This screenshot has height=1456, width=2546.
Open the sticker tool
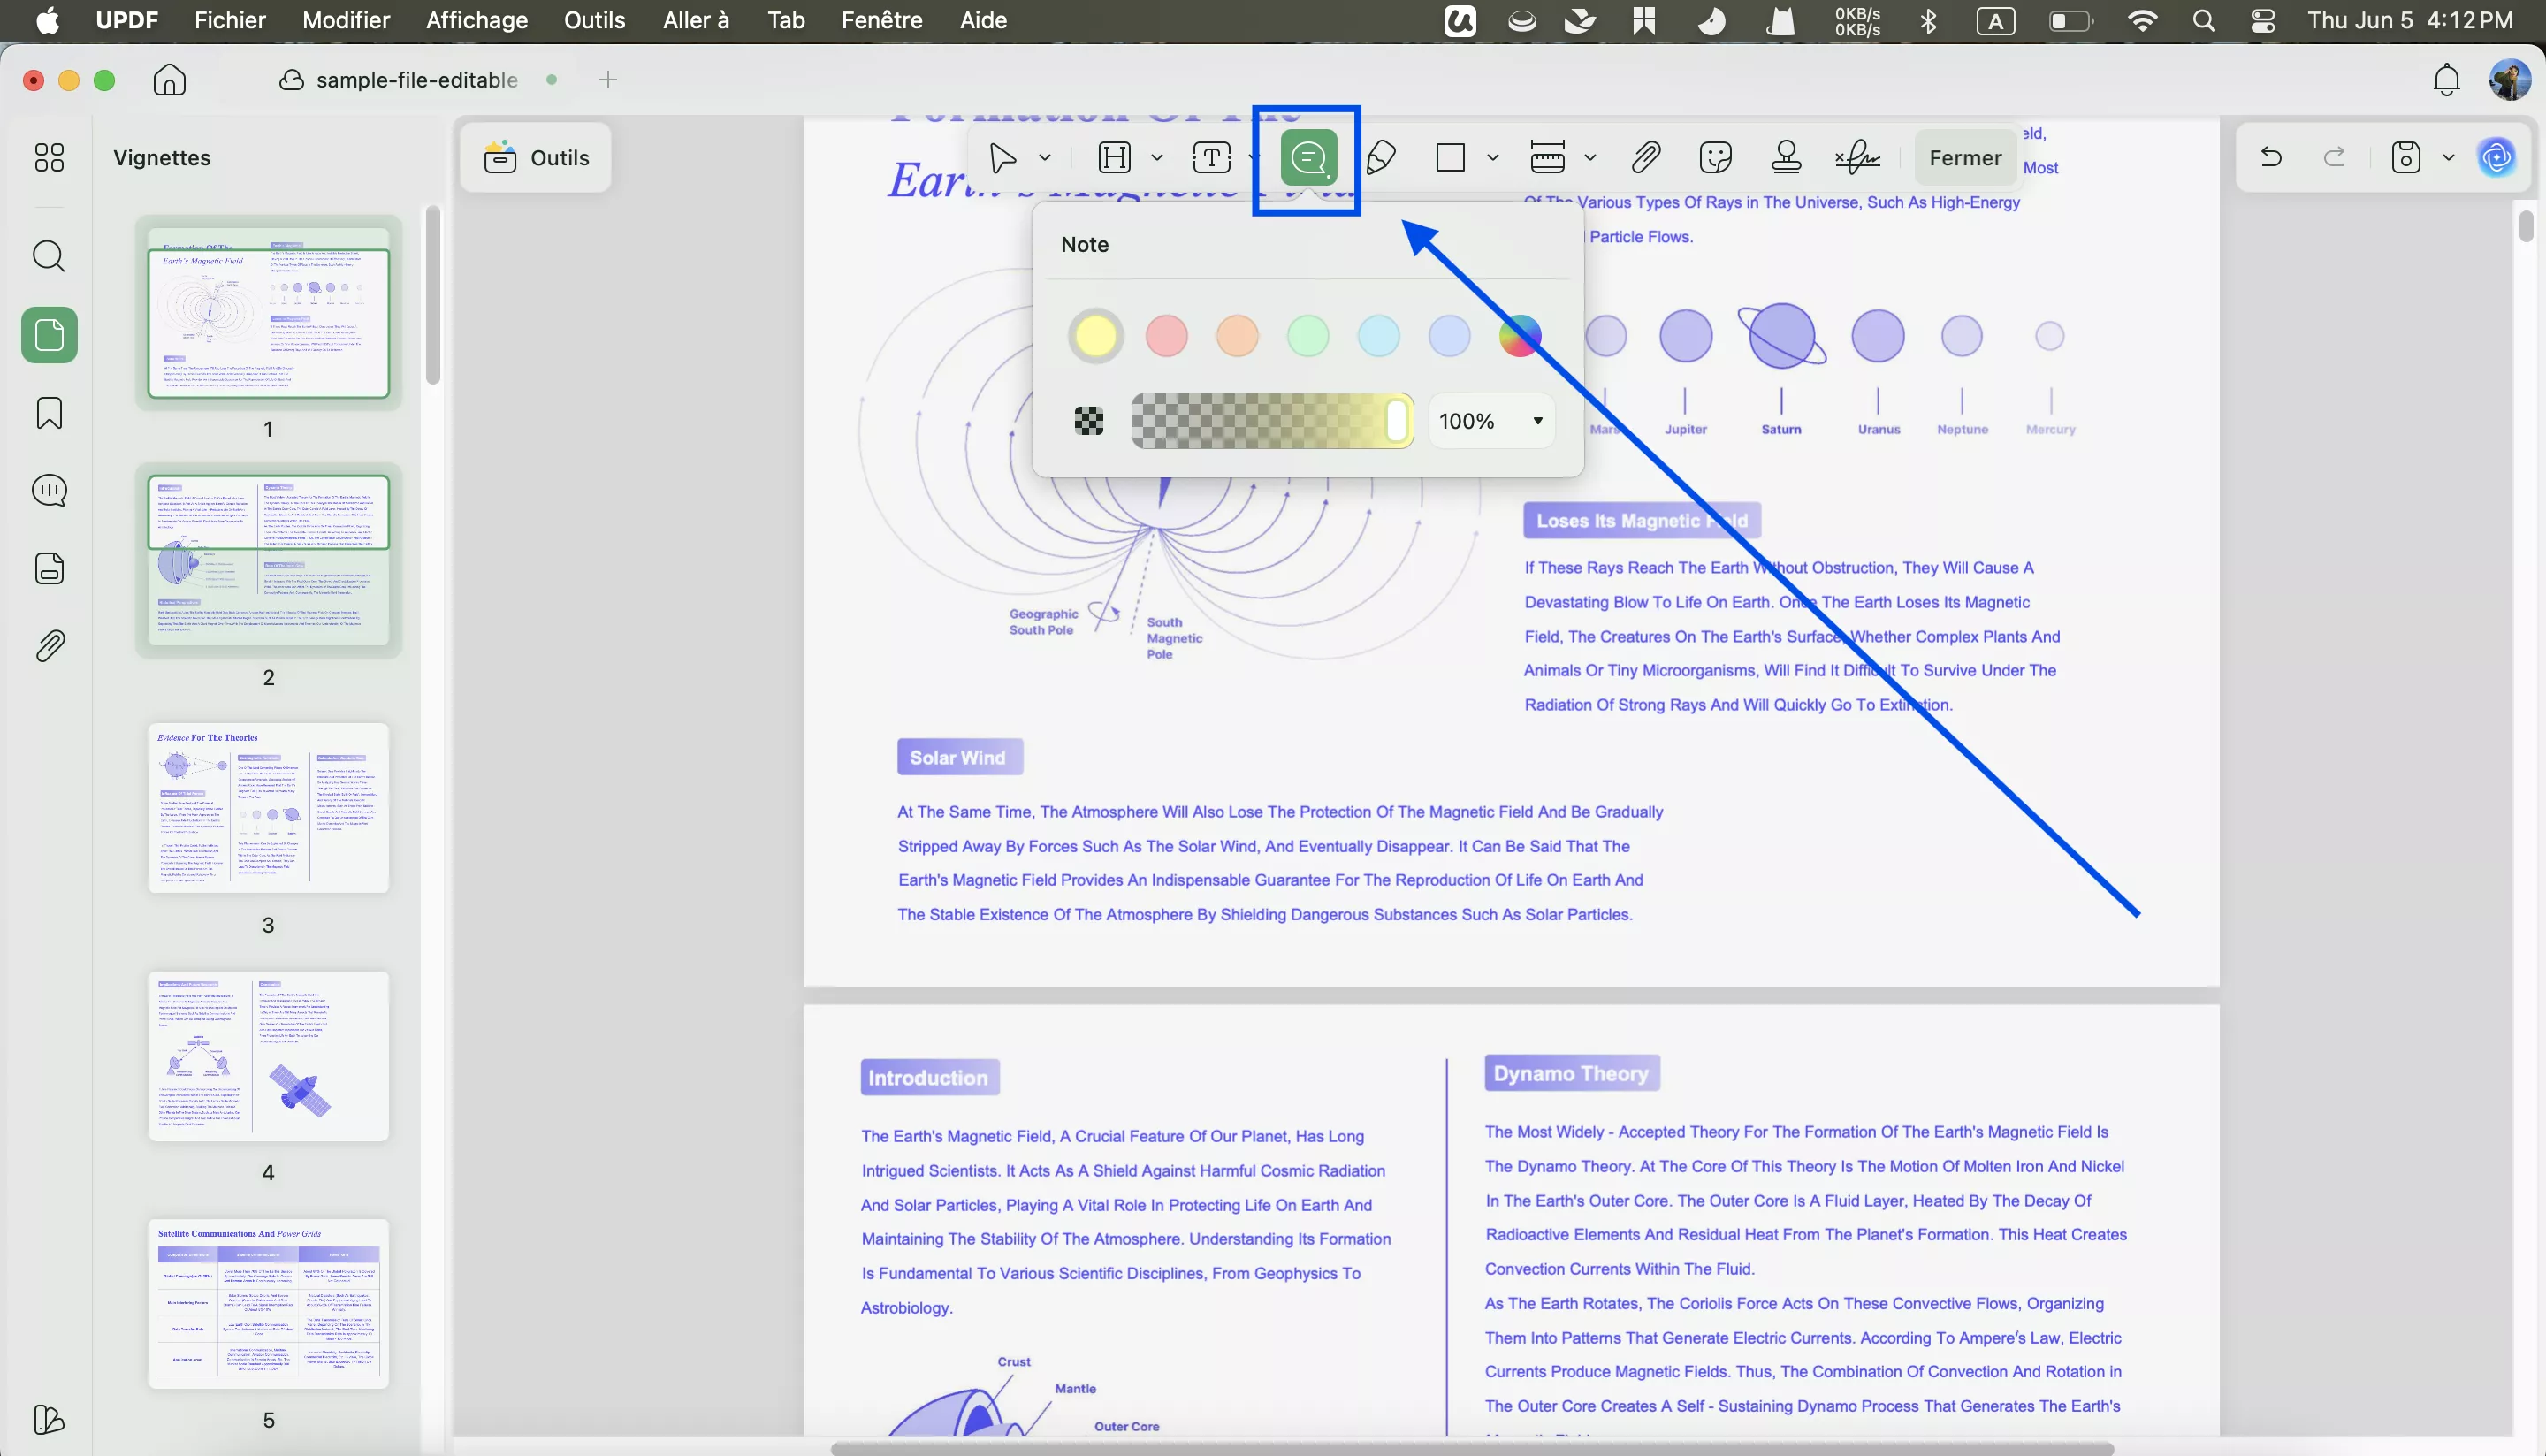click(x=1715, y=158)
